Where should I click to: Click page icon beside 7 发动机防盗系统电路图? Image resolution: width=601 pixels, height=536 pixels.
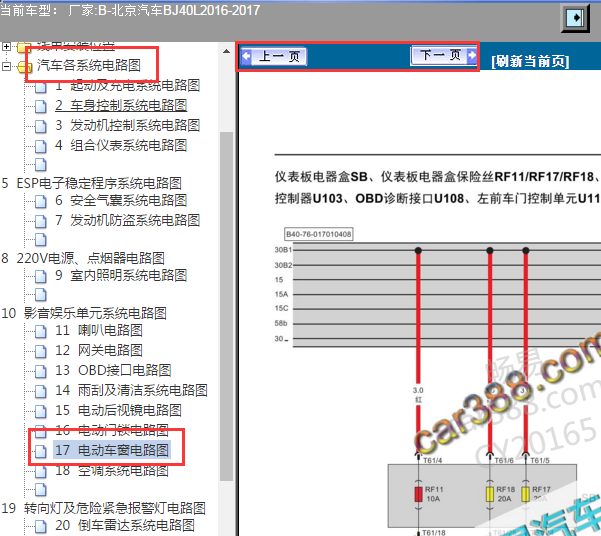pos(41,221)
